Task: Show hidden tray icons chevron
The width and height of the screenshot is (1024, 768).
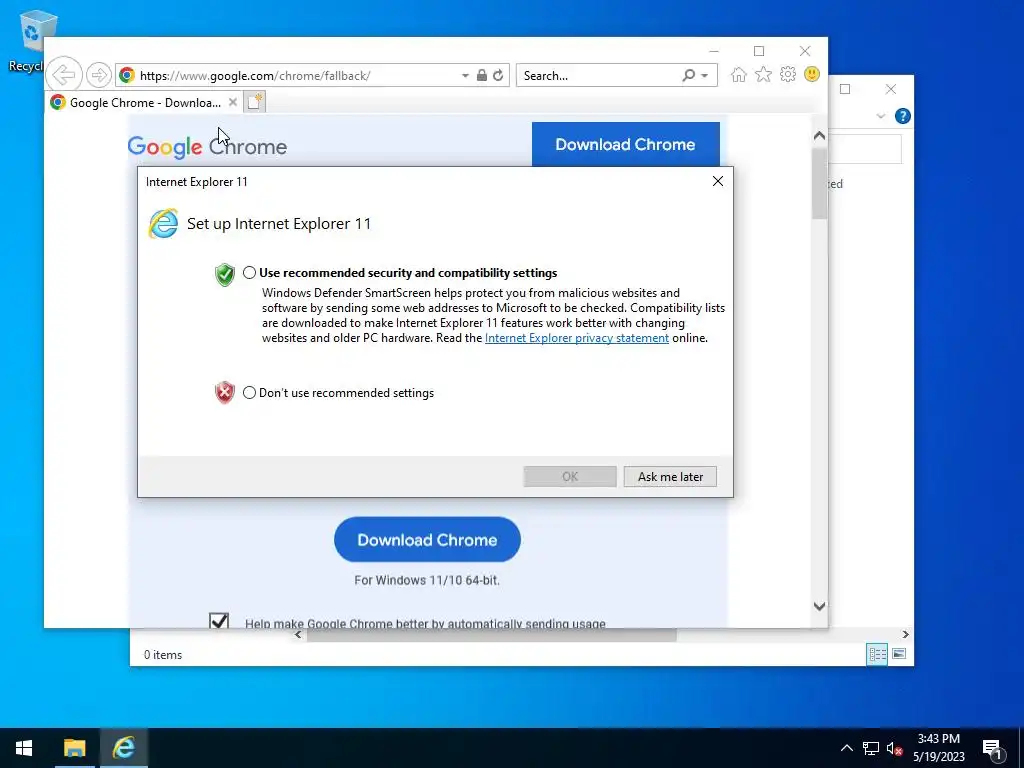Action: click(846, 748)
